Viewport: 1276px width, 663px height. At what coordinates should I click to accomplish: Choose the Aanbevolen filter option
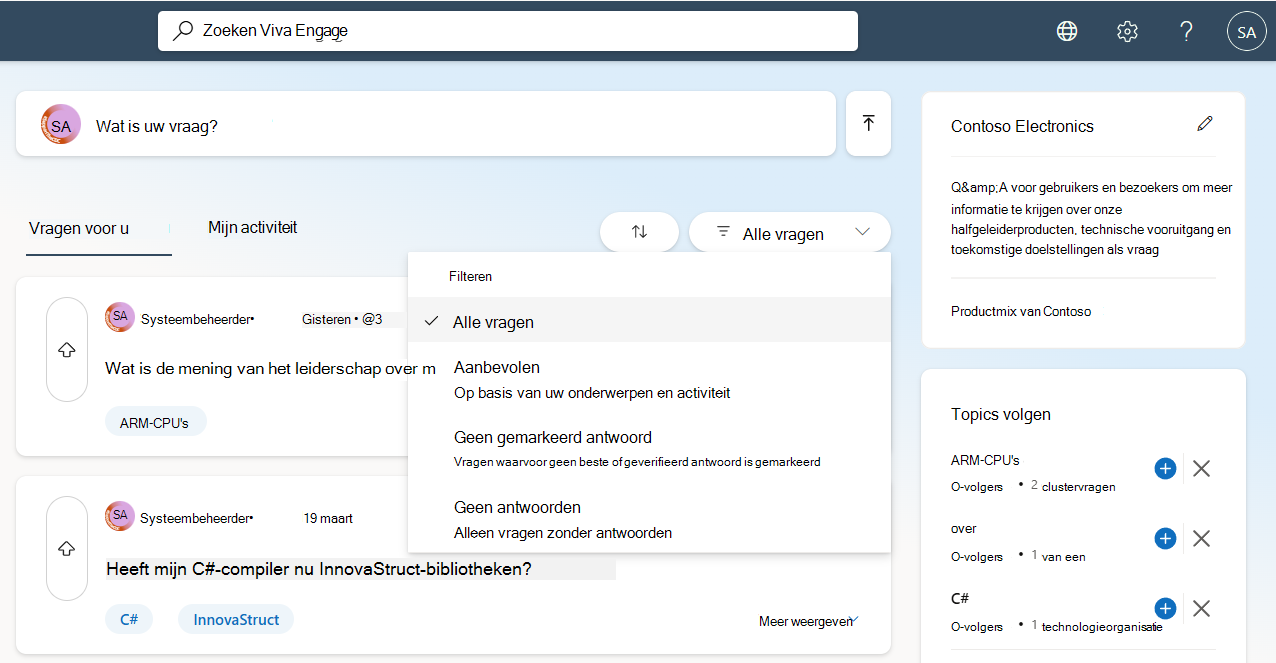649,380
